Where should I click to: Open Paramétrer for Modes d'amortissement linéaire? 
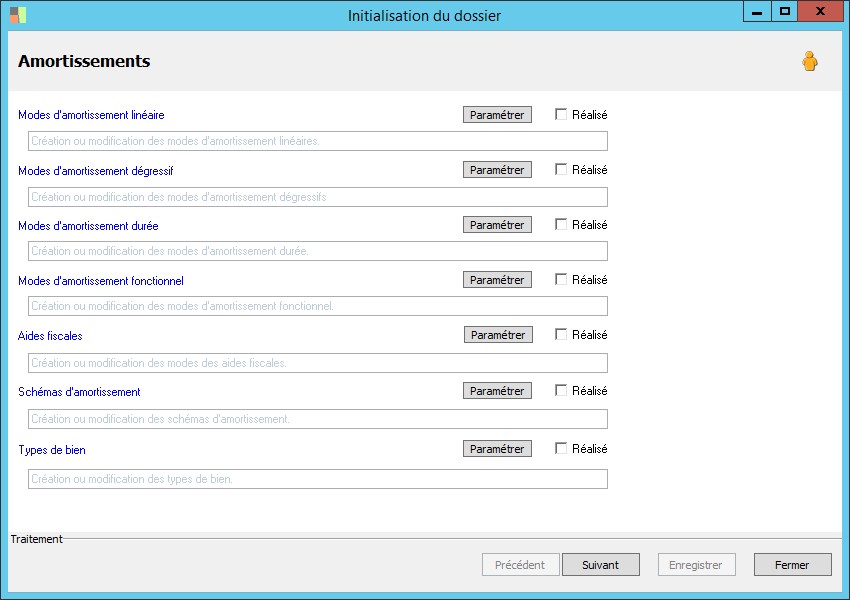[x=497, y=115]
